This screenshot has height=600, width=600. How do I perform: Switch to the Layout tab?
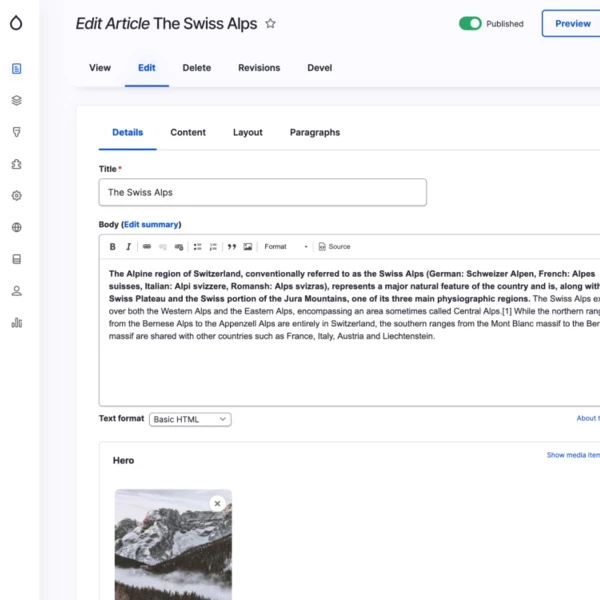248,132
